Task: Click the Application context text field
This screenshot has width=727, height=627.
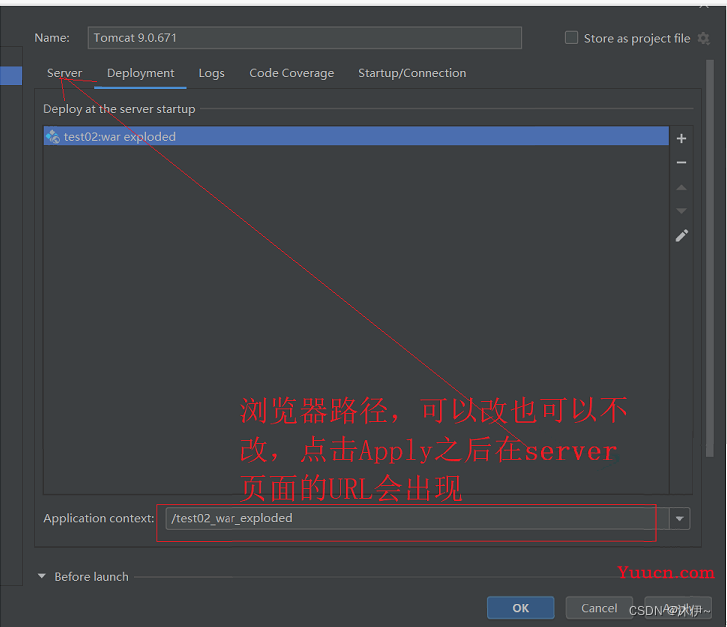Action: coord(417,518)
